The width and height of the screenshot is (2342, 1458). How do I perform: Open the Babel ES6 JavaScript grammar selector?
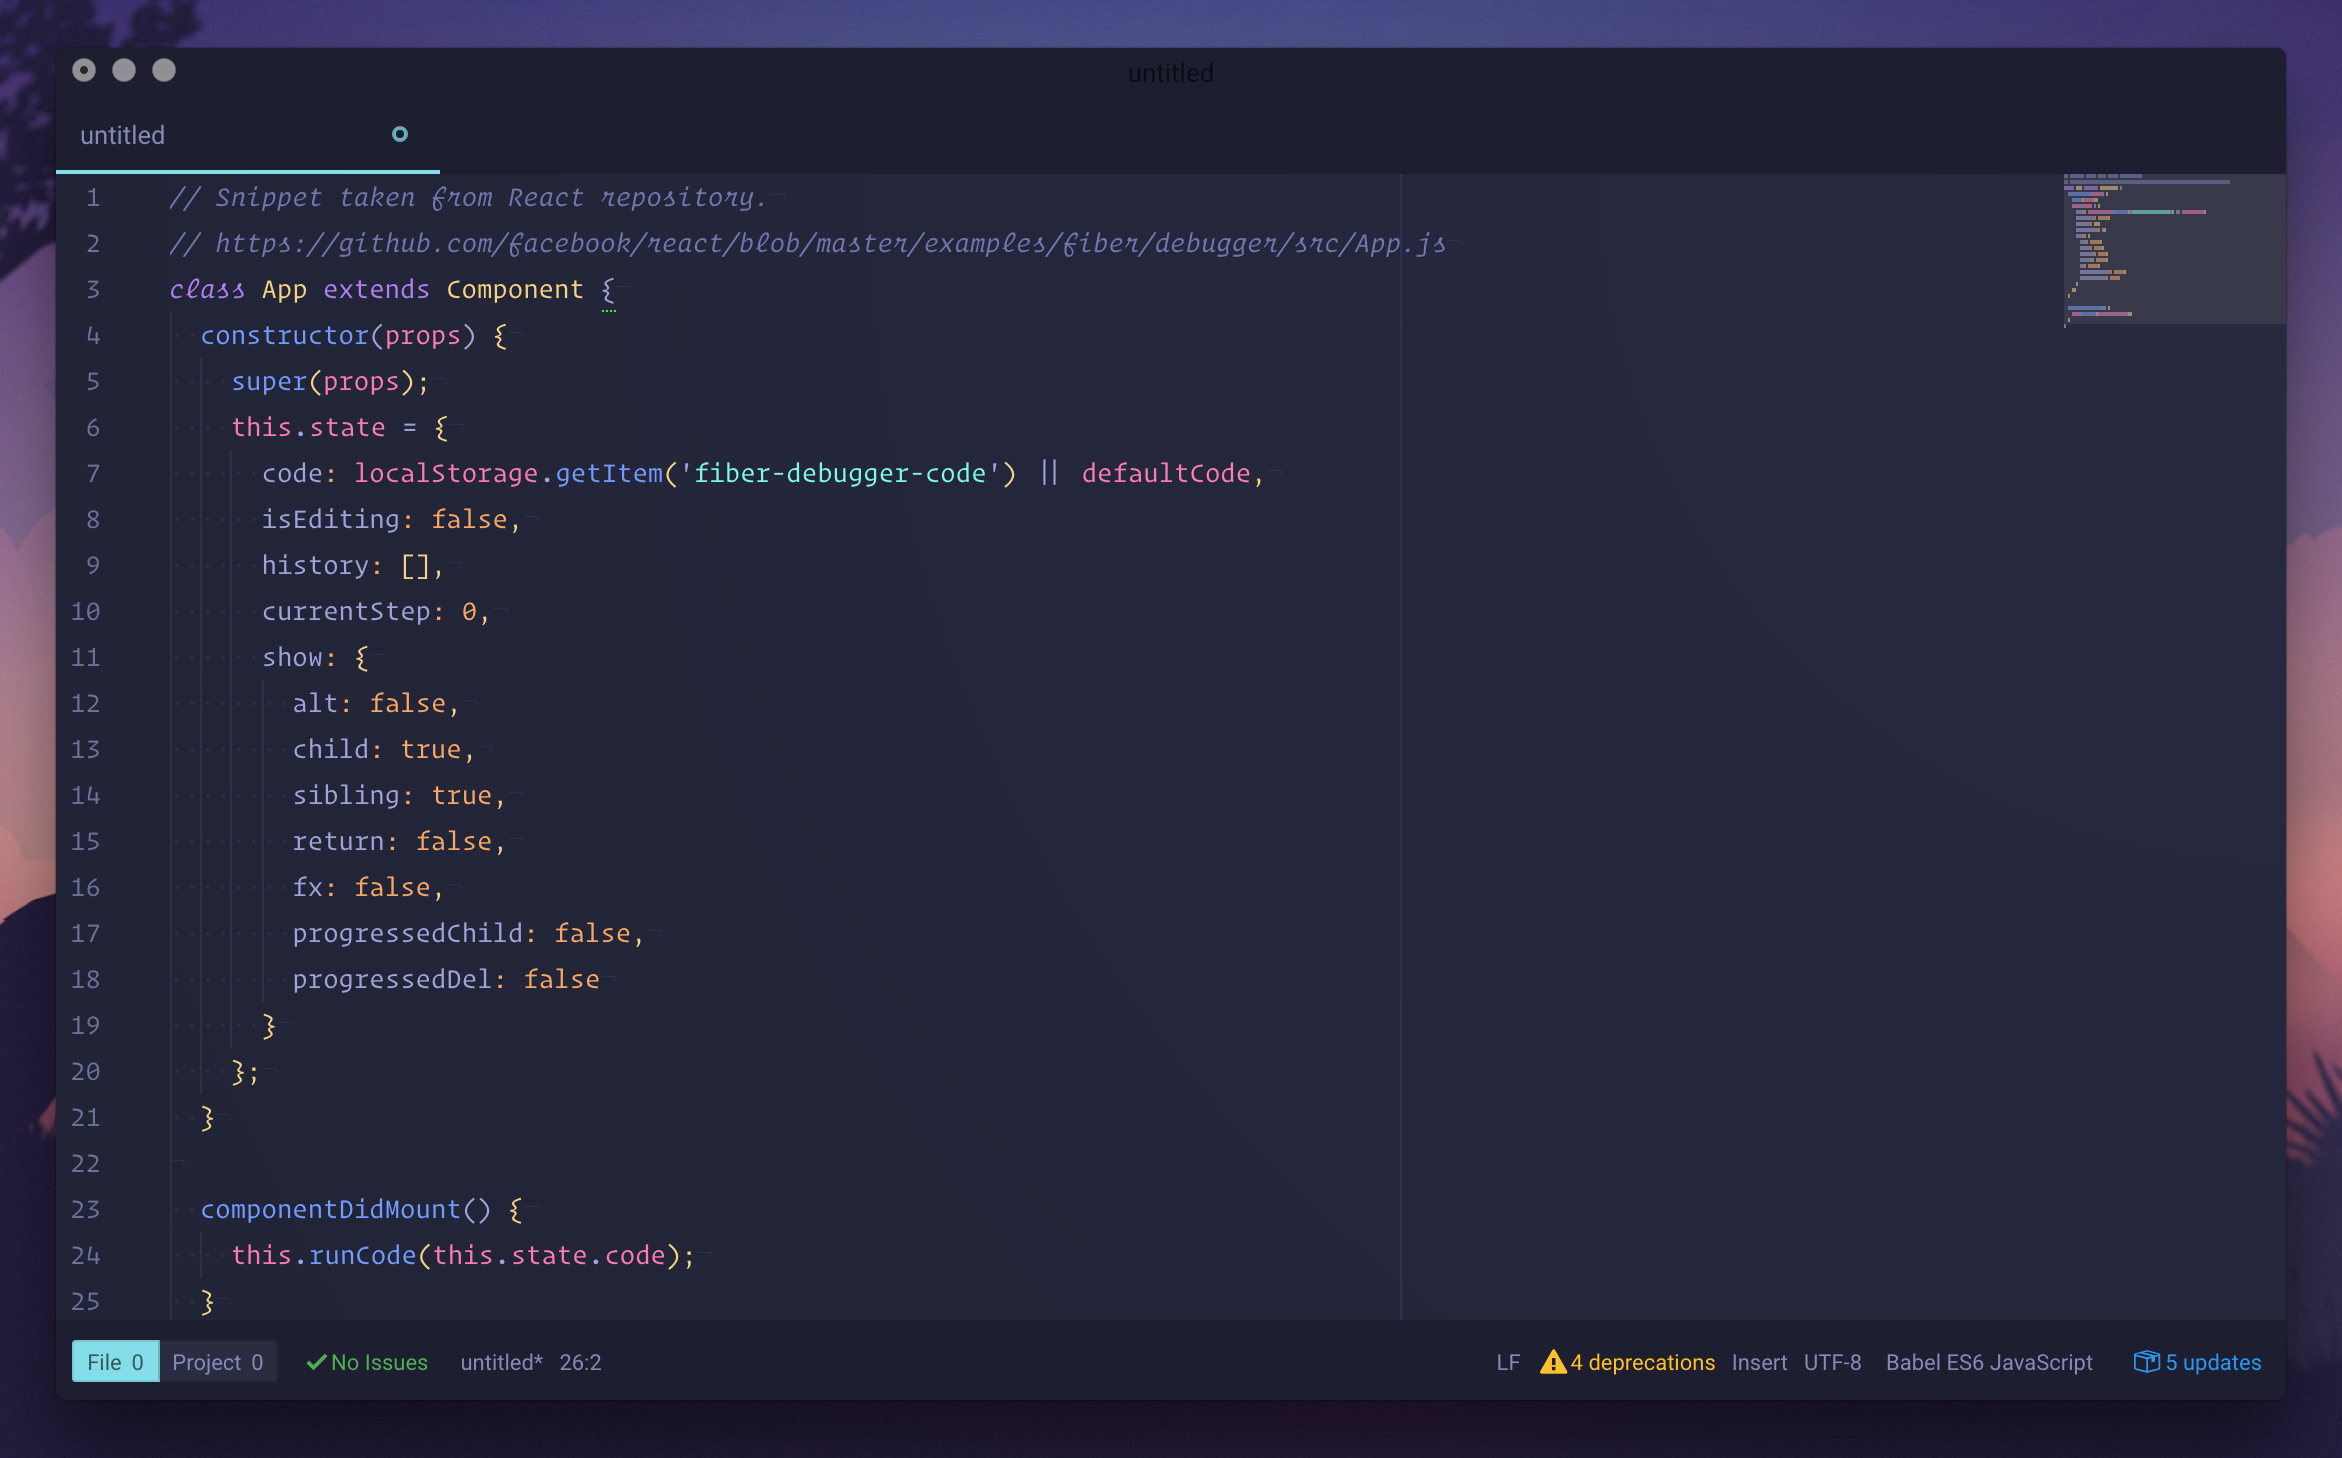coord(1988,1362)
